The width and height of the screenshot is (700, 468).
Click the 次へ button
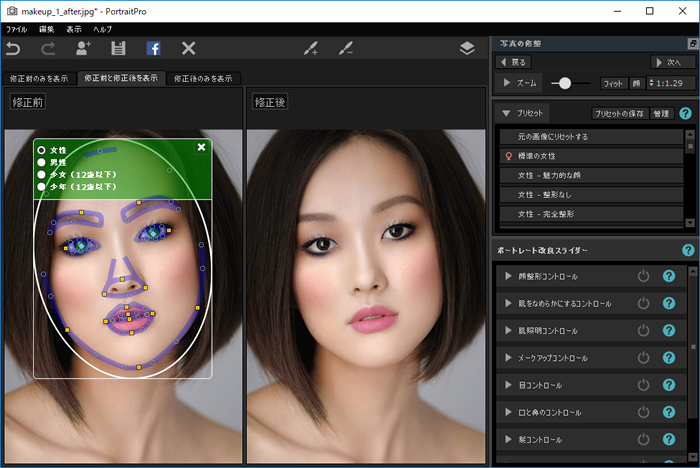(x=673, y=62)
